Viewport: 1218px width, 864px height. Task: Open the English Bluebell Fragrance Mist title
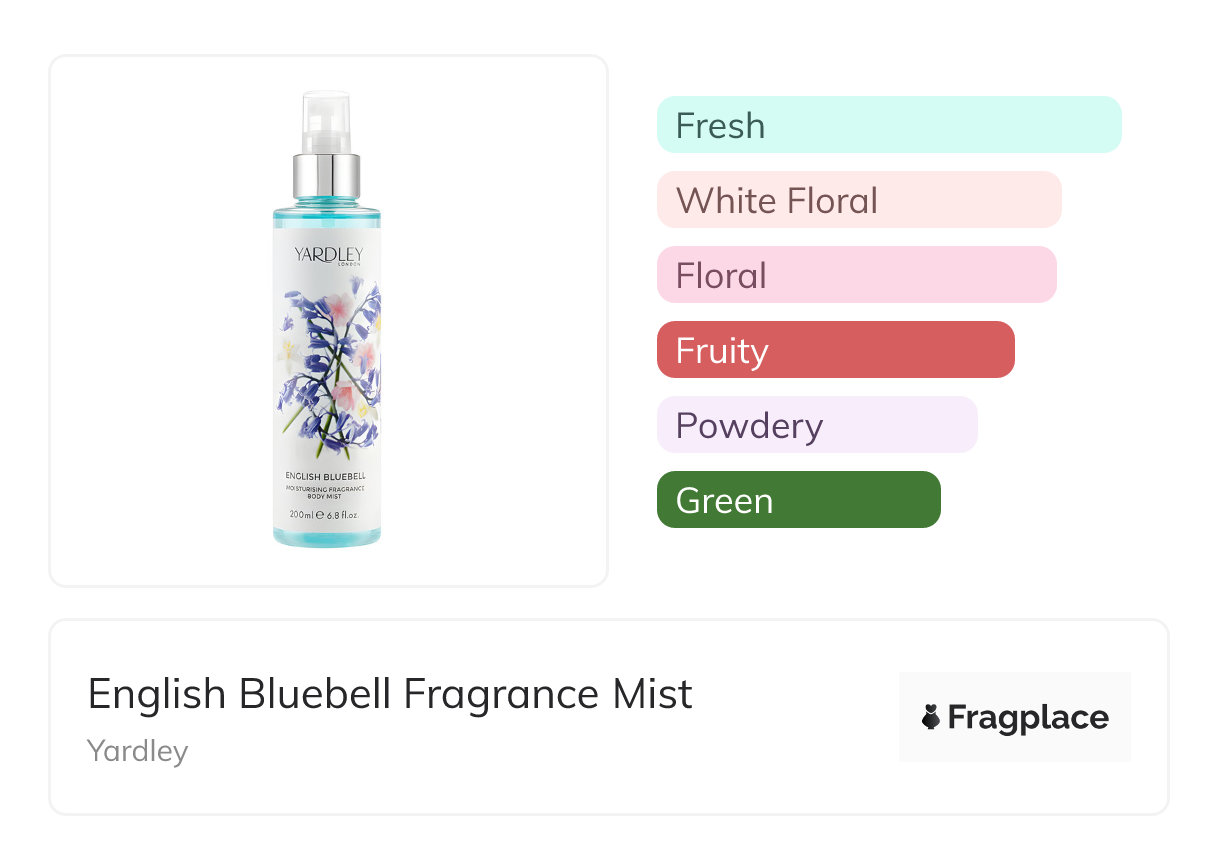[x=390, y=694]
